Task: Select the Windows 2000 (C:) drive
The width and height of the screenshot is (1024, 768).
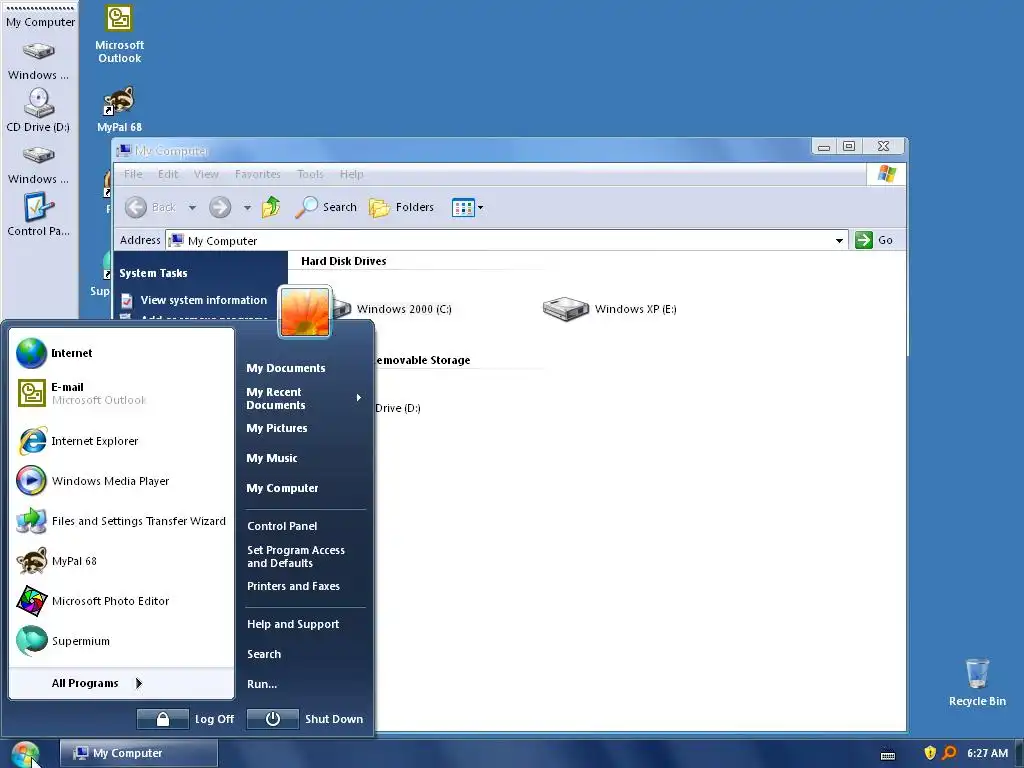Action: pyautogui.click(x=392, y=309)
